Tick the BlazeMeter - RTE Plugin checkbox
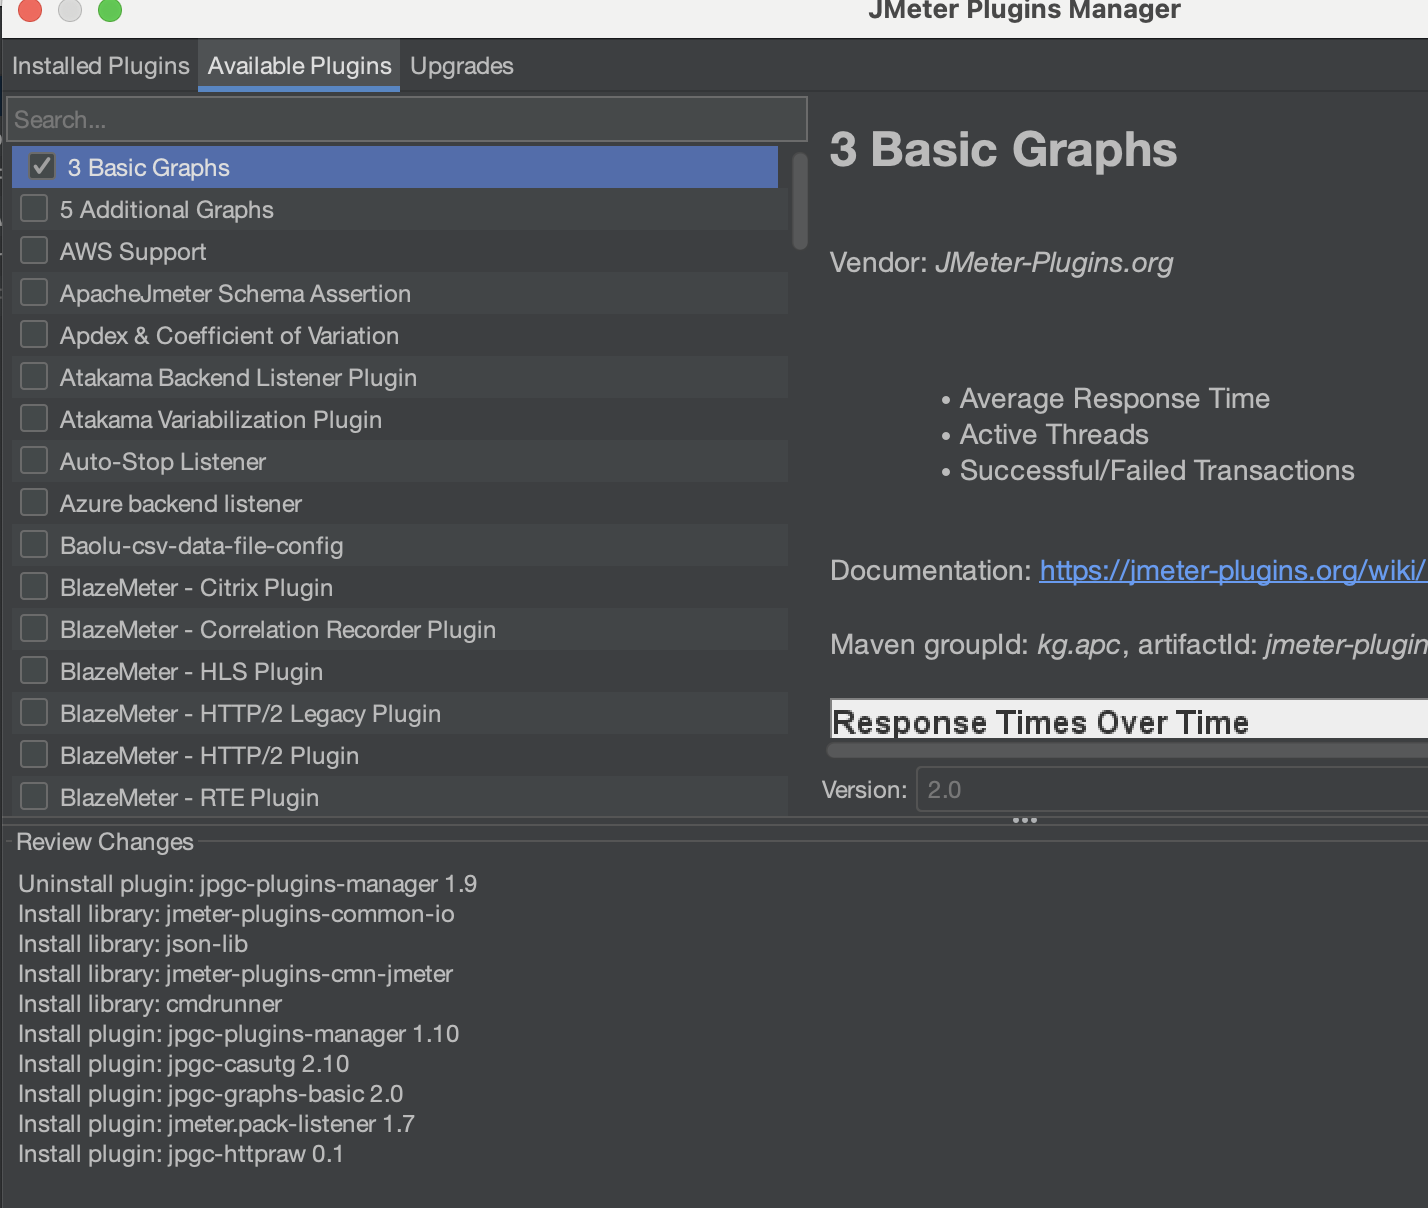The width and height of the screenshot is (1428, 1208). tap(34, 796)
